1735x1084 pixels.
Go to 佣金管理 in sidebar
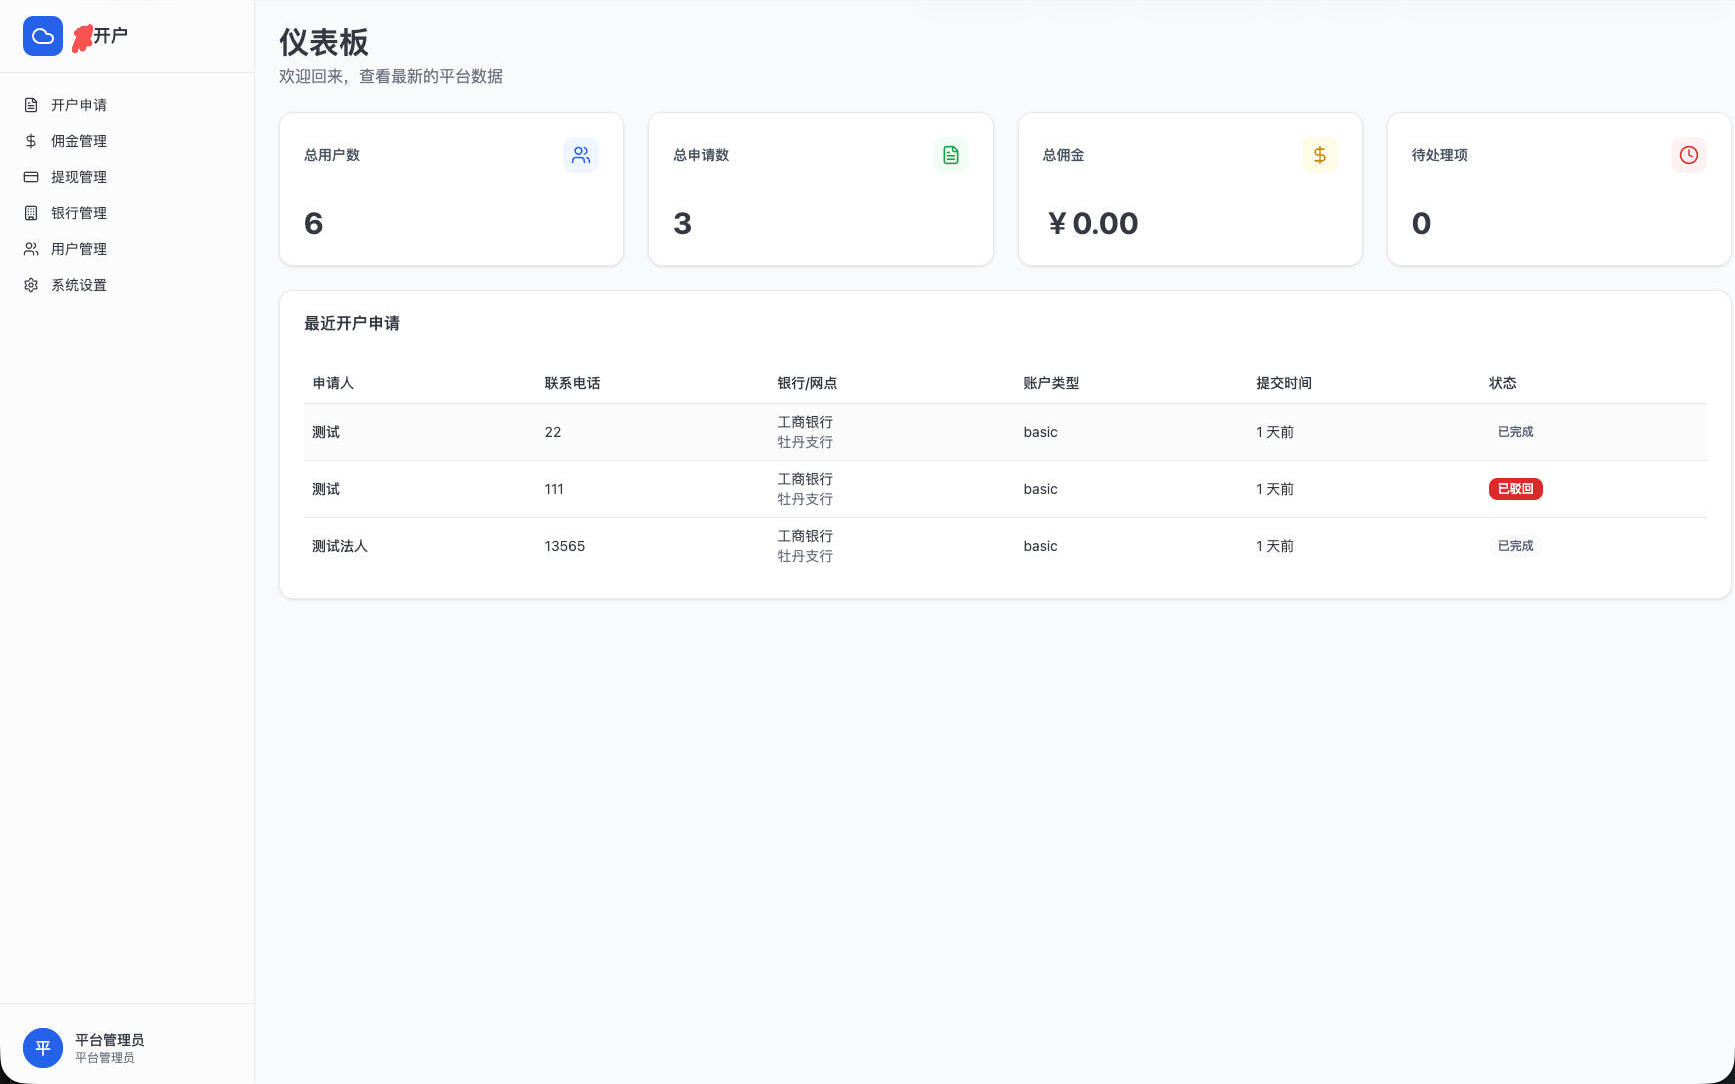coord(79,141)
